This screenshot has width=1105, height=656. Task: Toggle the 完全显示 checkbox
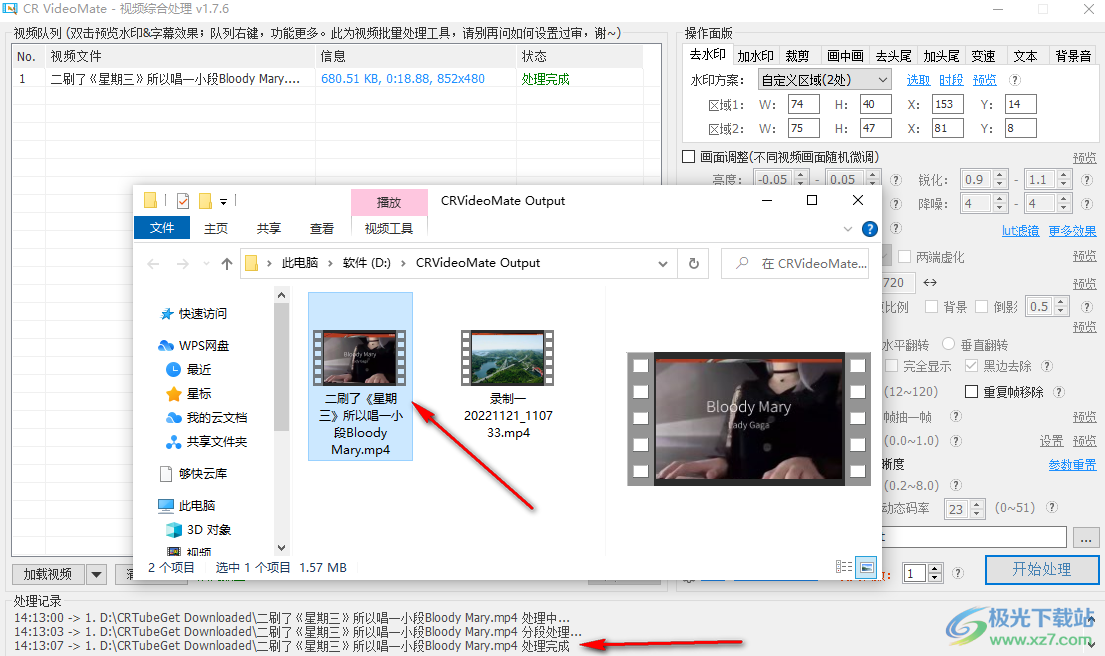pyautogui.click(x=891, y=366)
